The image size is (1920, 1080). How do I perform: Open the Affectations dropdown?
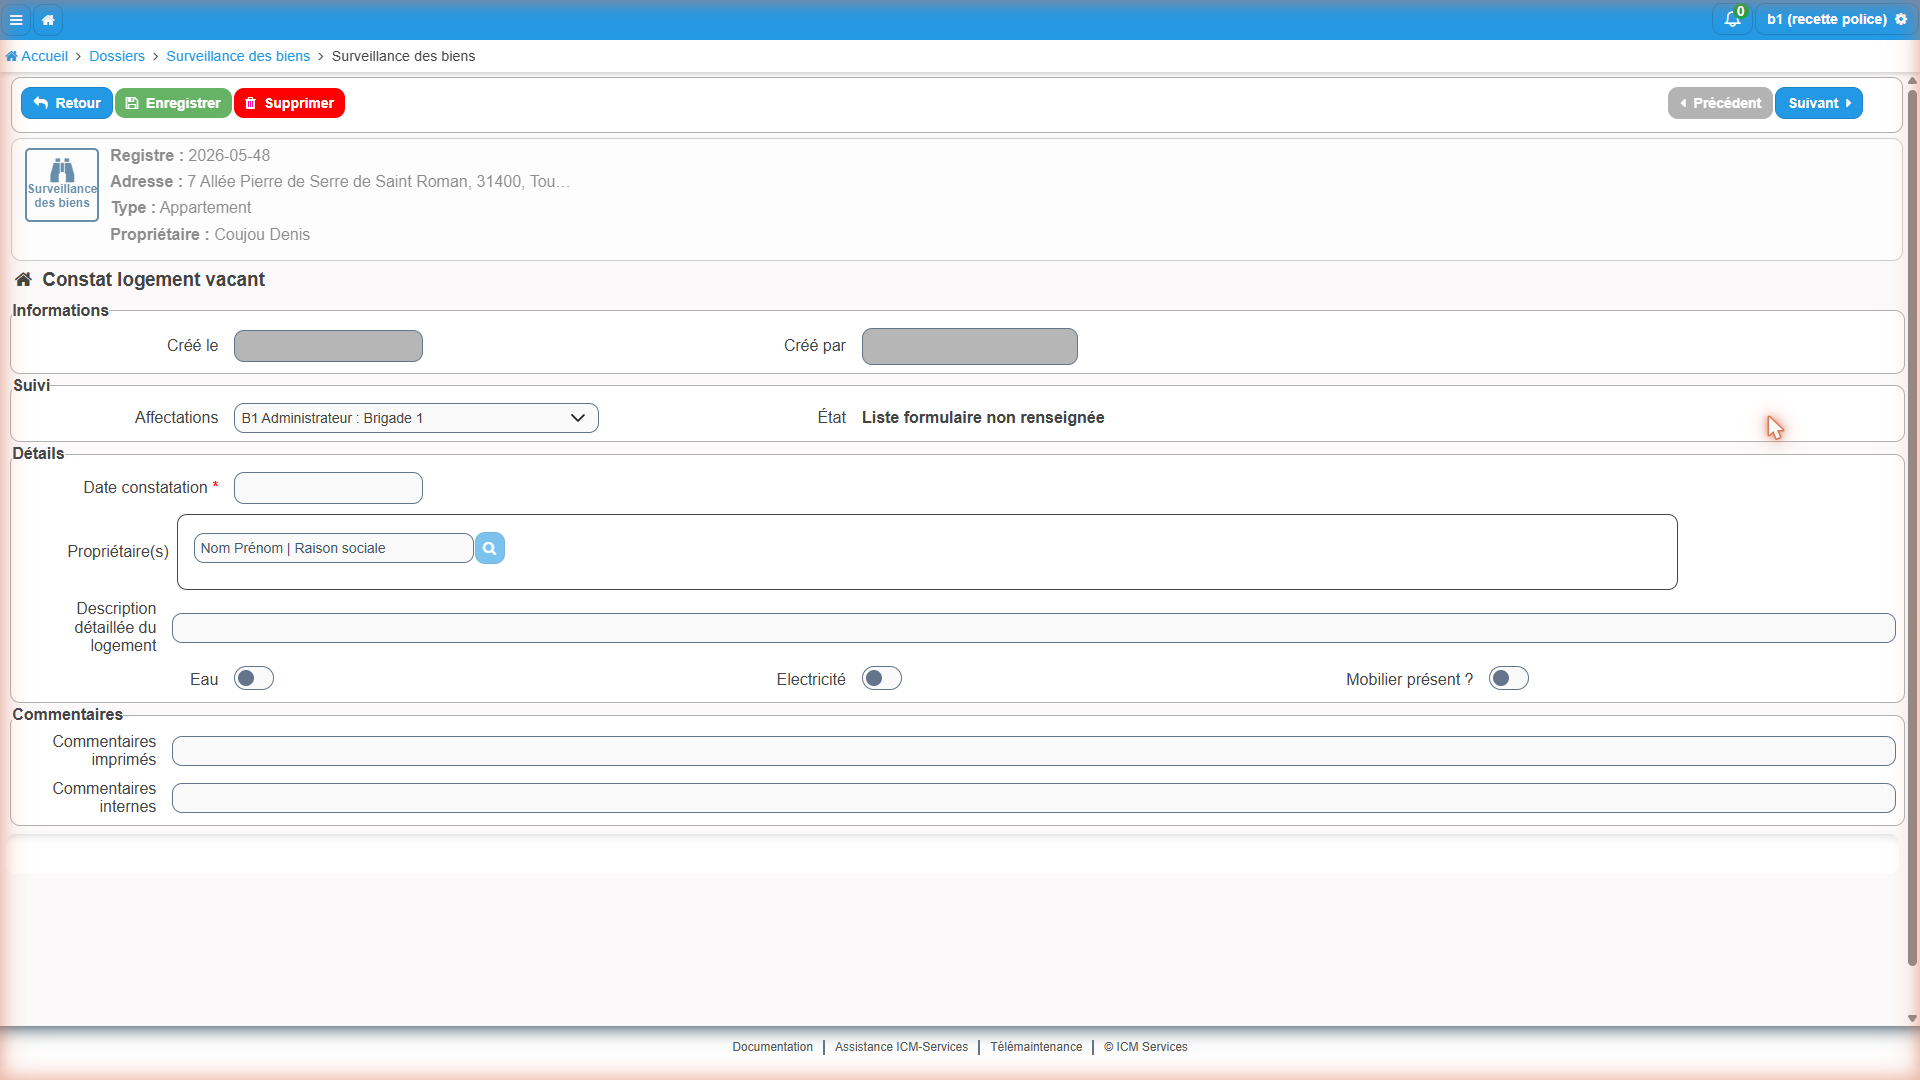click(x=416, y=418)
